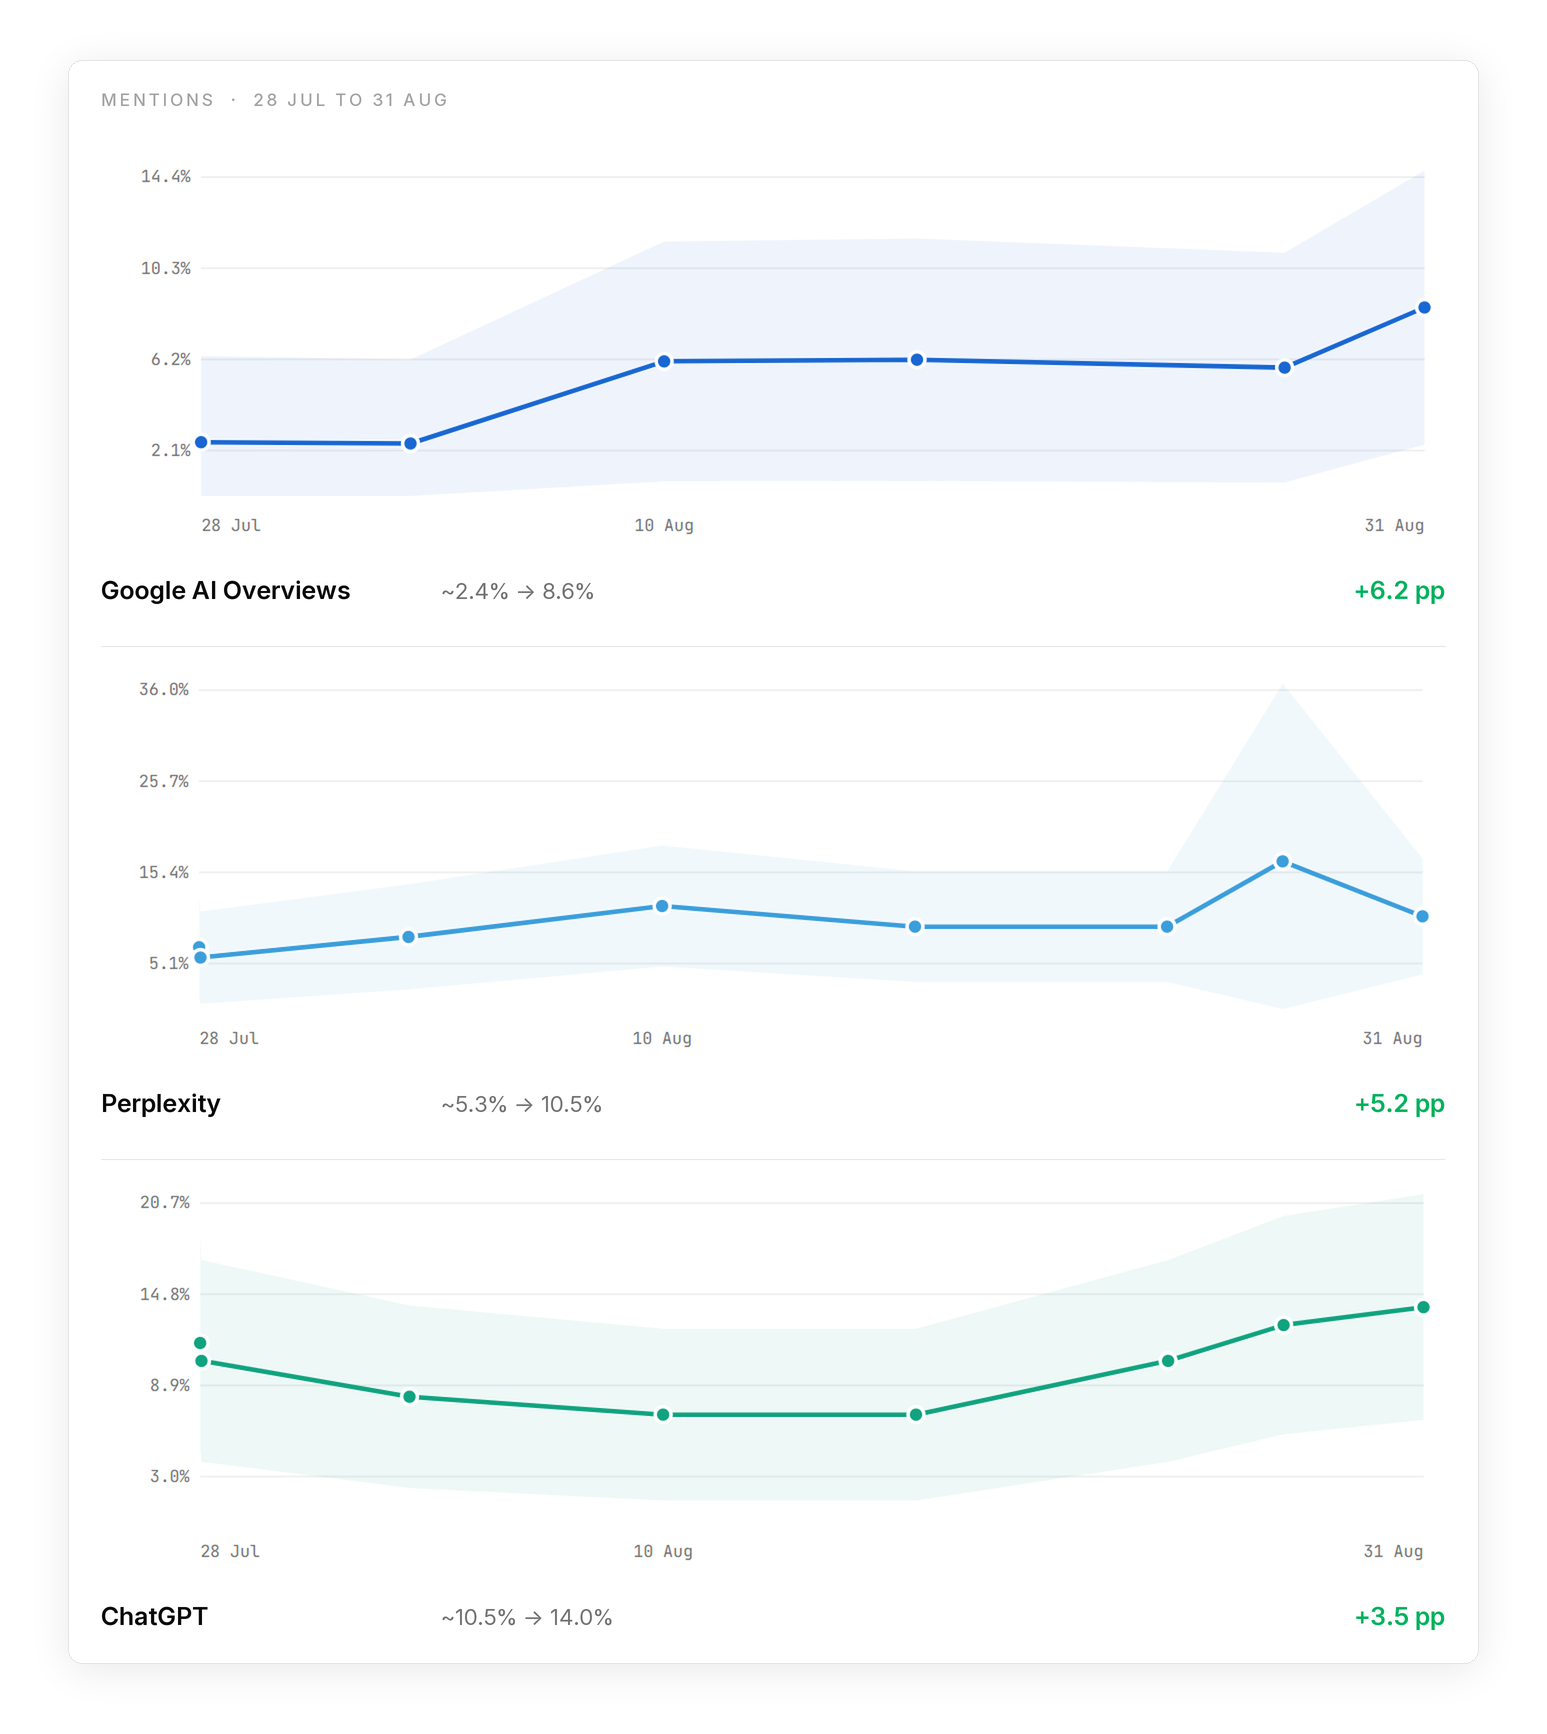Select the +6.2 pp change value
This screenshot has height=1734, width=1547.
coord(1399,591)
